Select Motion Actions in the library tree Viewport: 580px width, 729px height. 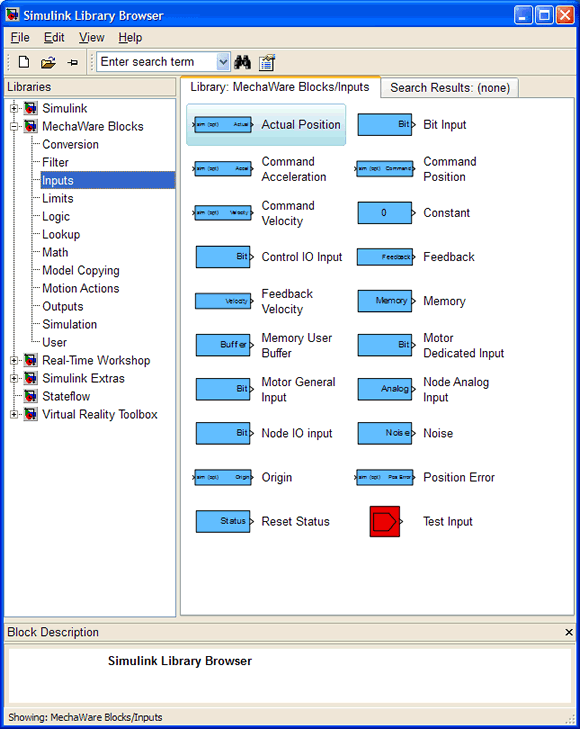click(80, 289)
